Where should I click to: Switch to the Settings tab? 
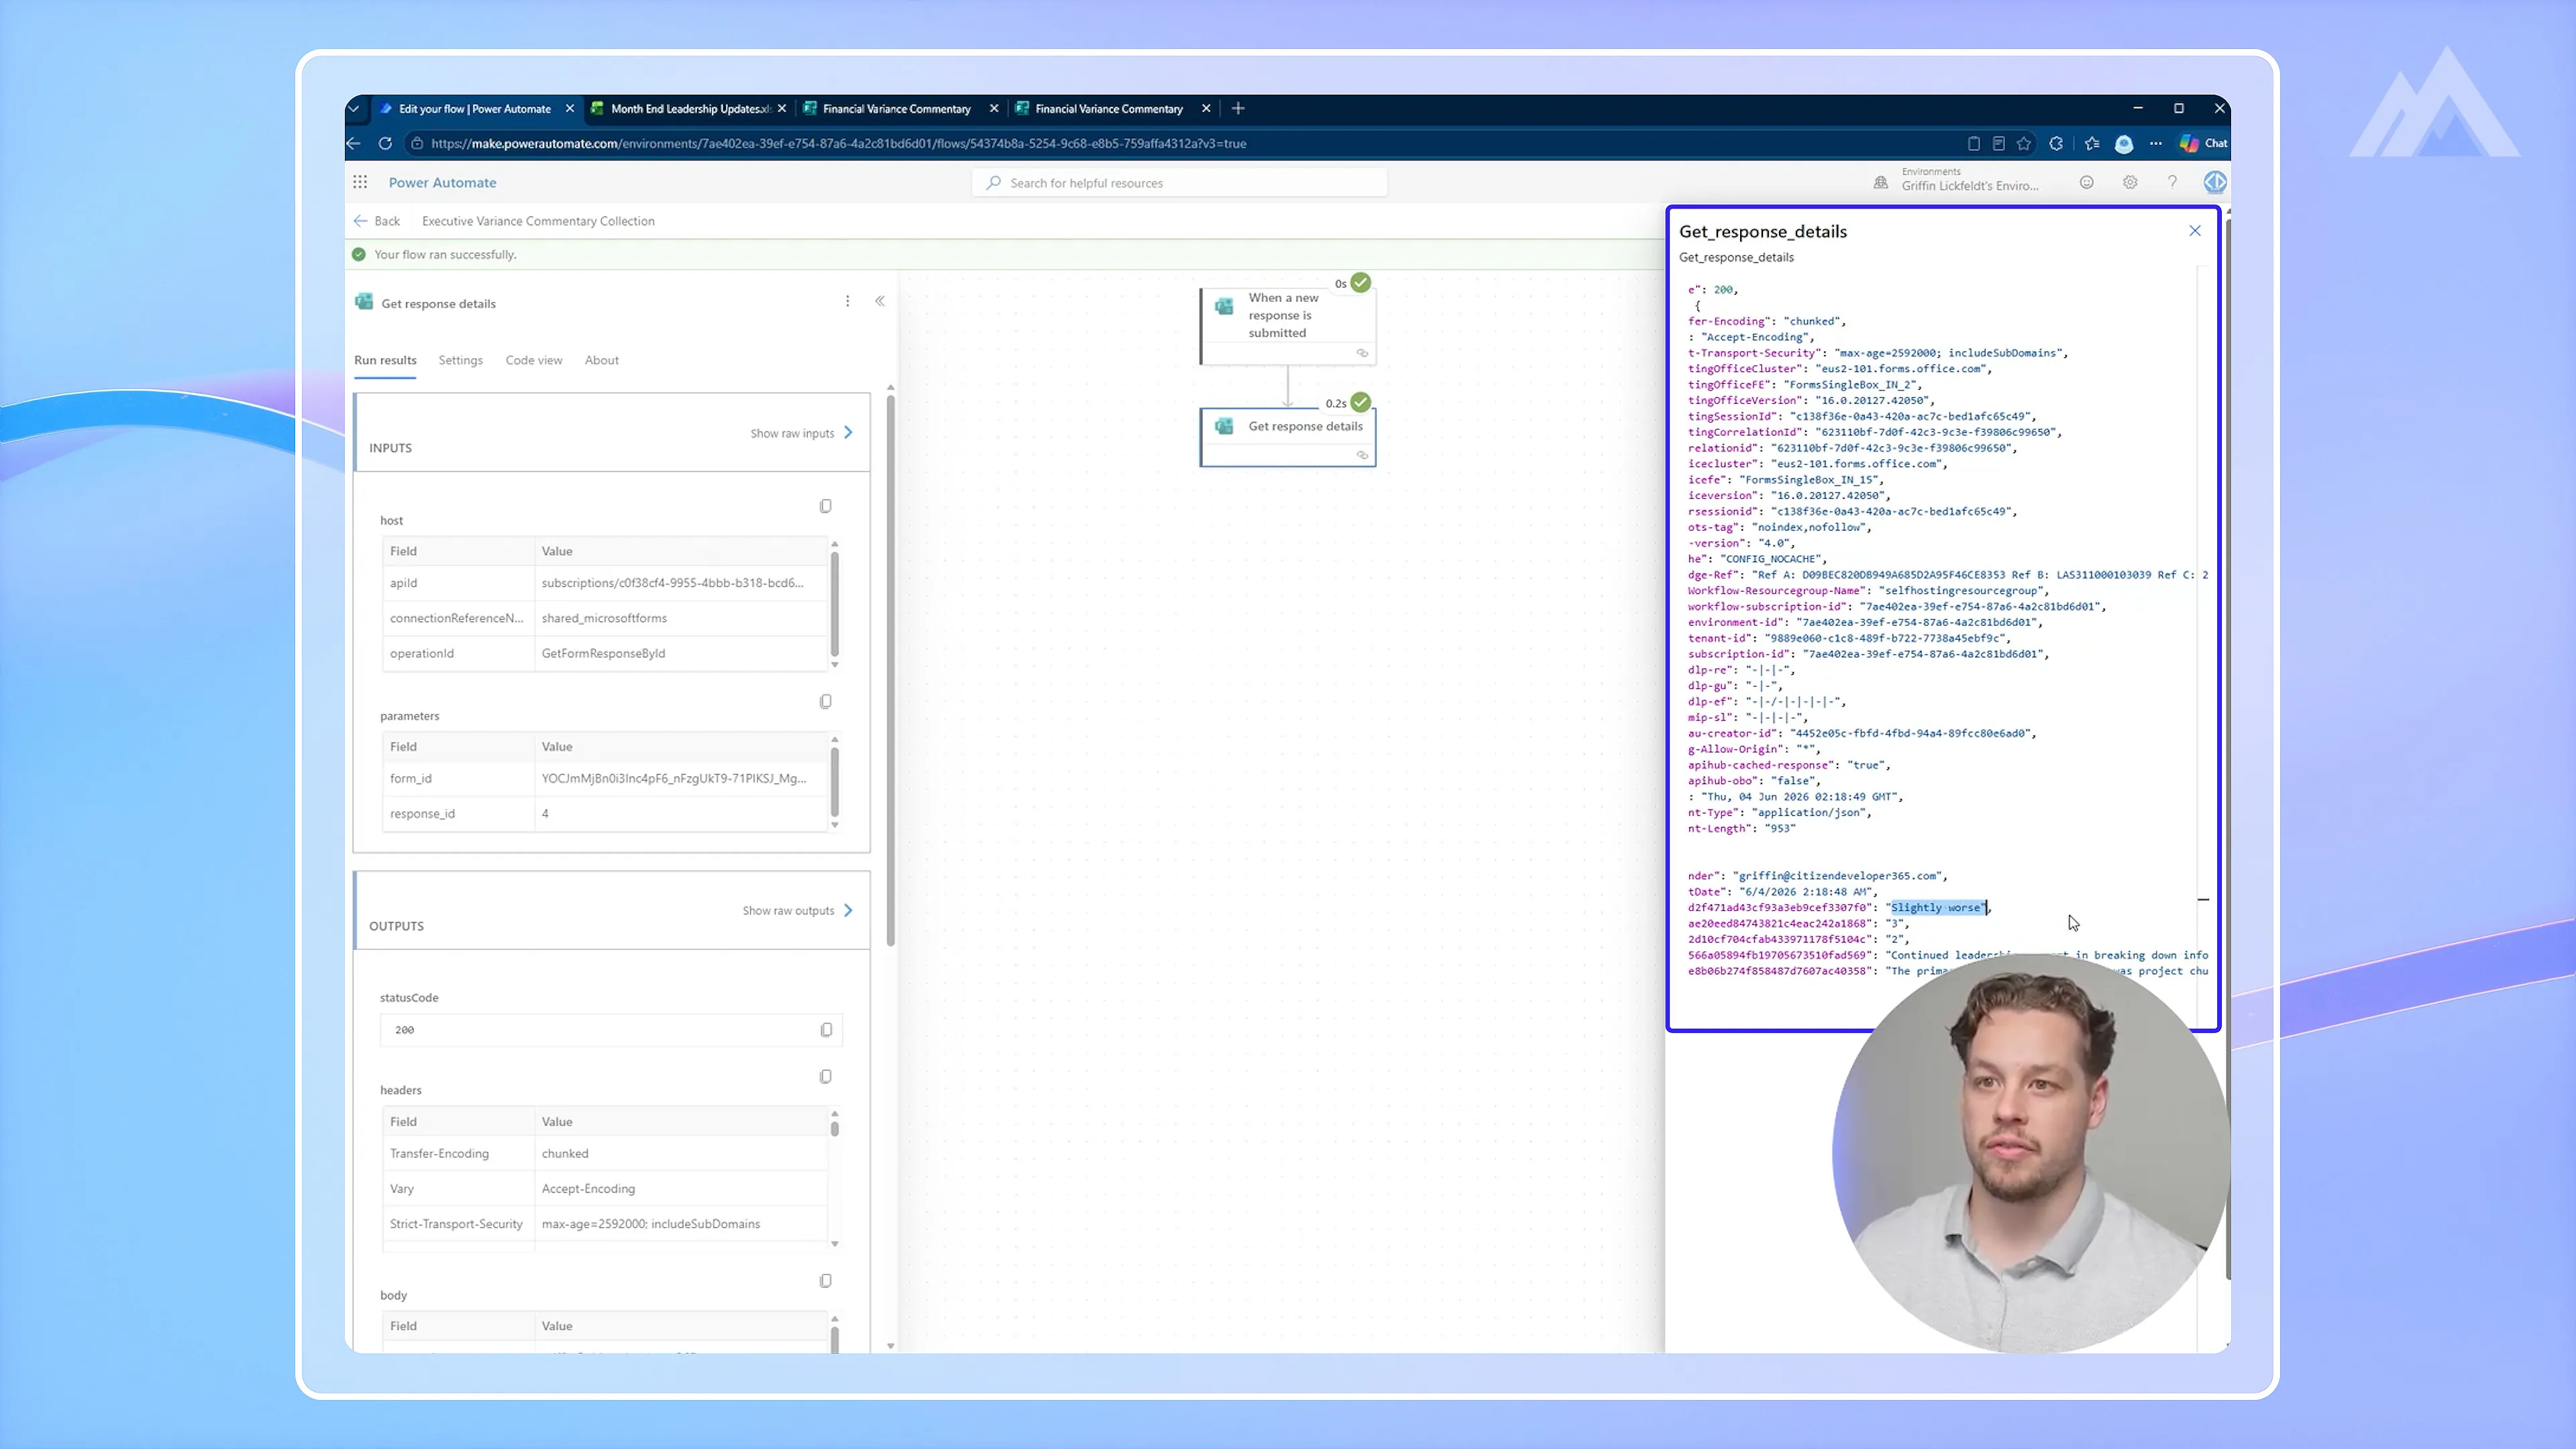click(461, 360)
